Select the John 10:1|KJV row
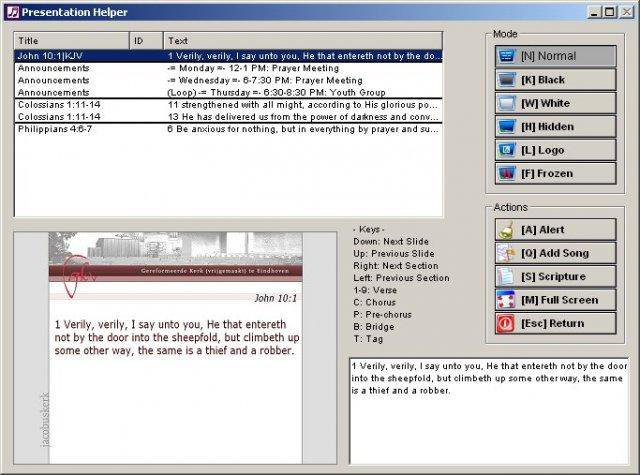640x475 pixels. pos(228,56)
